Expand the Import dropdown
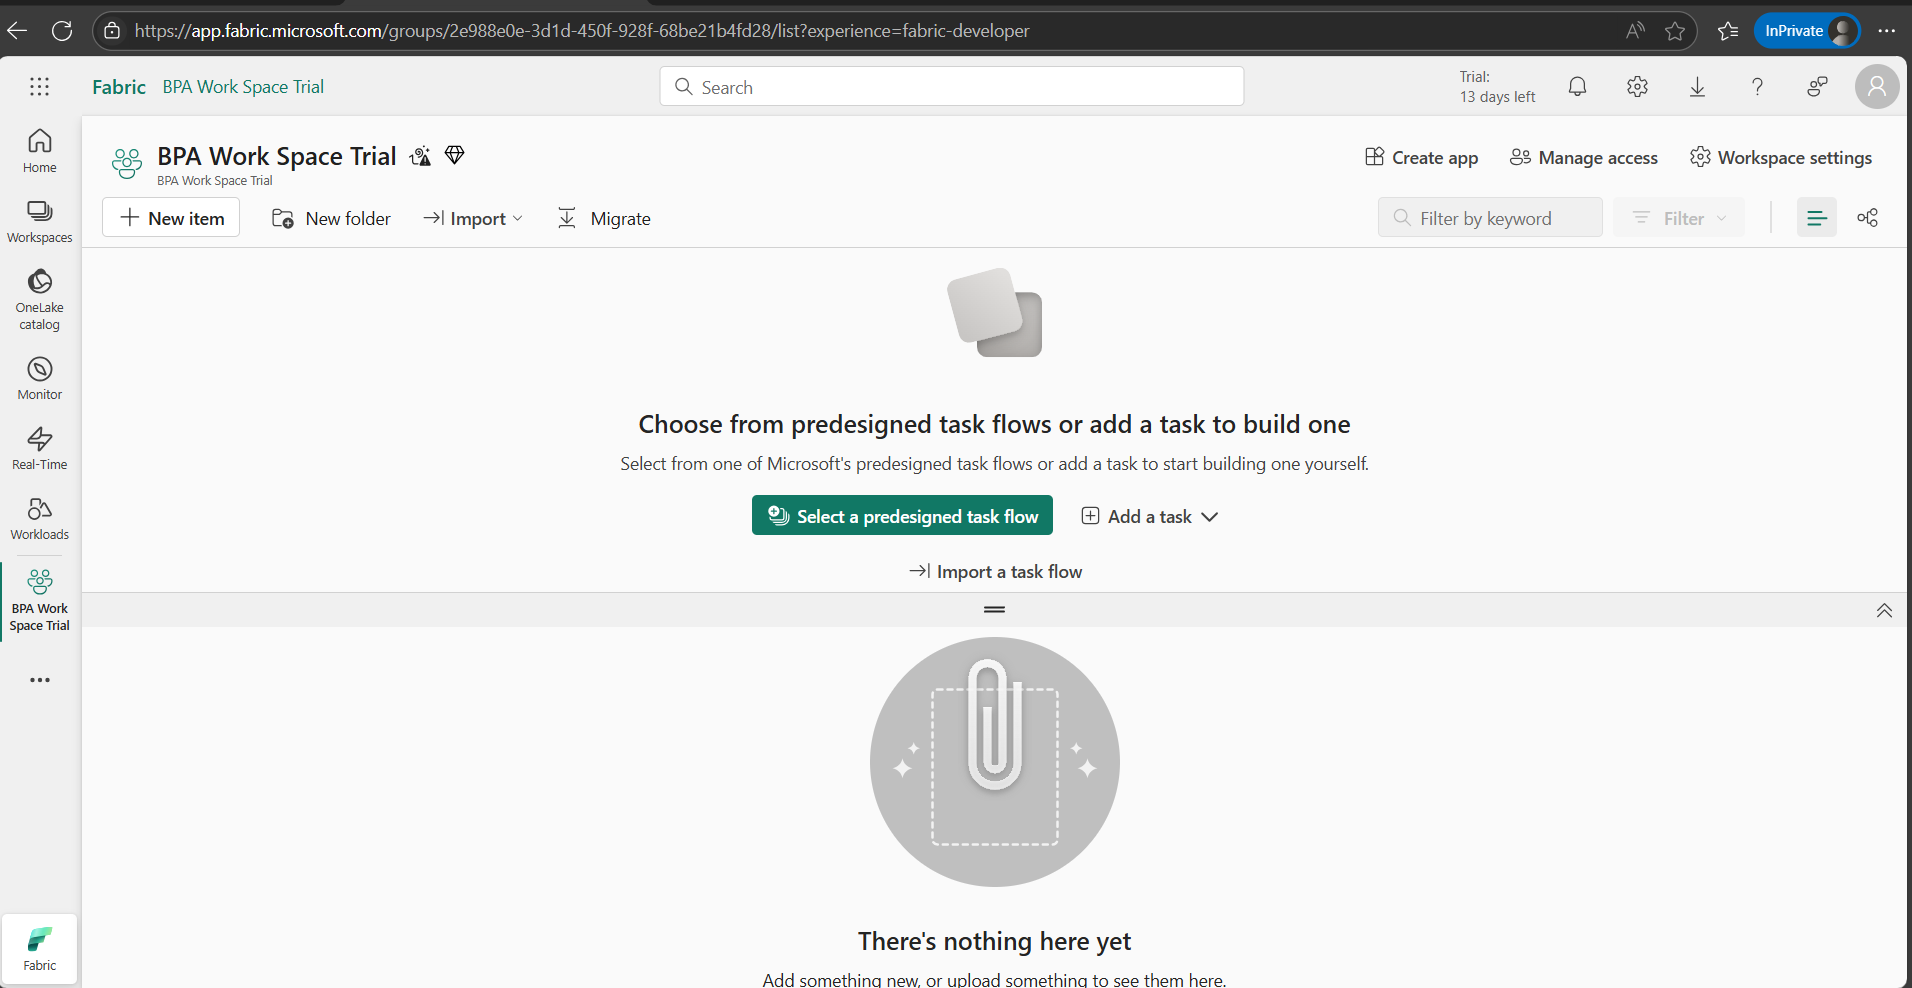Viewport: 1912px width, 988px height. click(473, 219)
